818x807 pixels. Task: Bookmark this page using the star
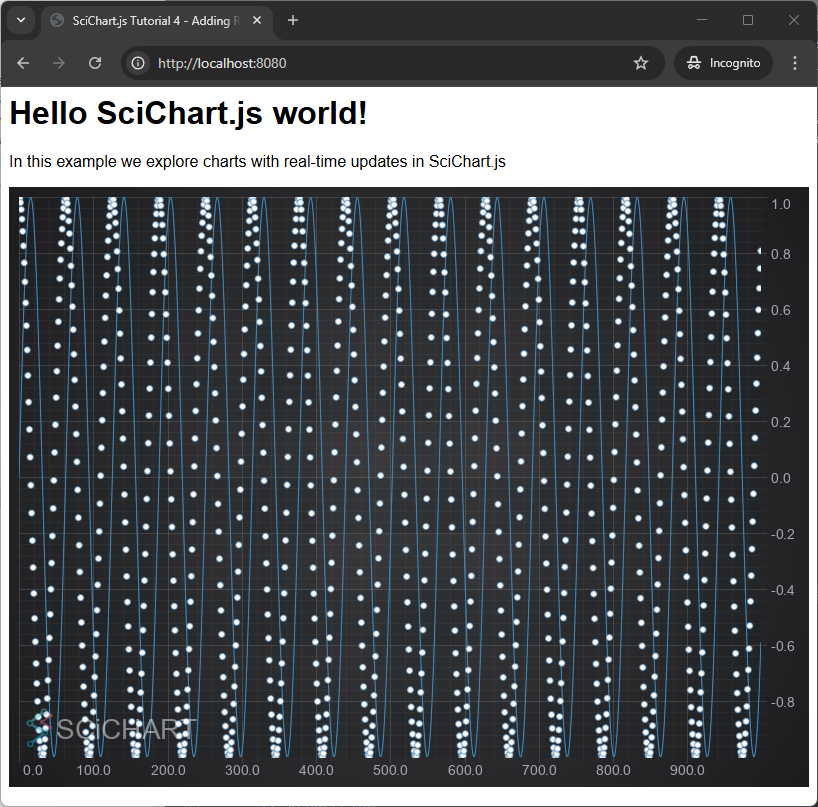[641, 63]
